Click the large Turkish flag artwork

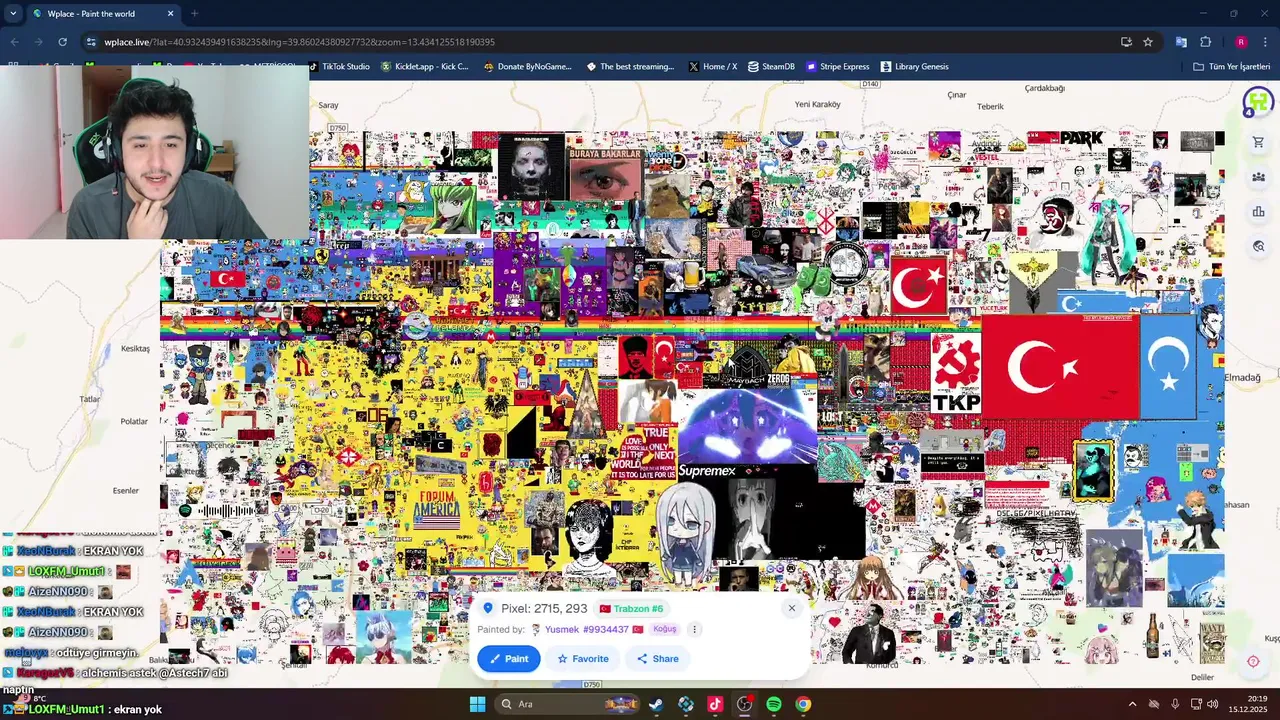[1061, 367]
